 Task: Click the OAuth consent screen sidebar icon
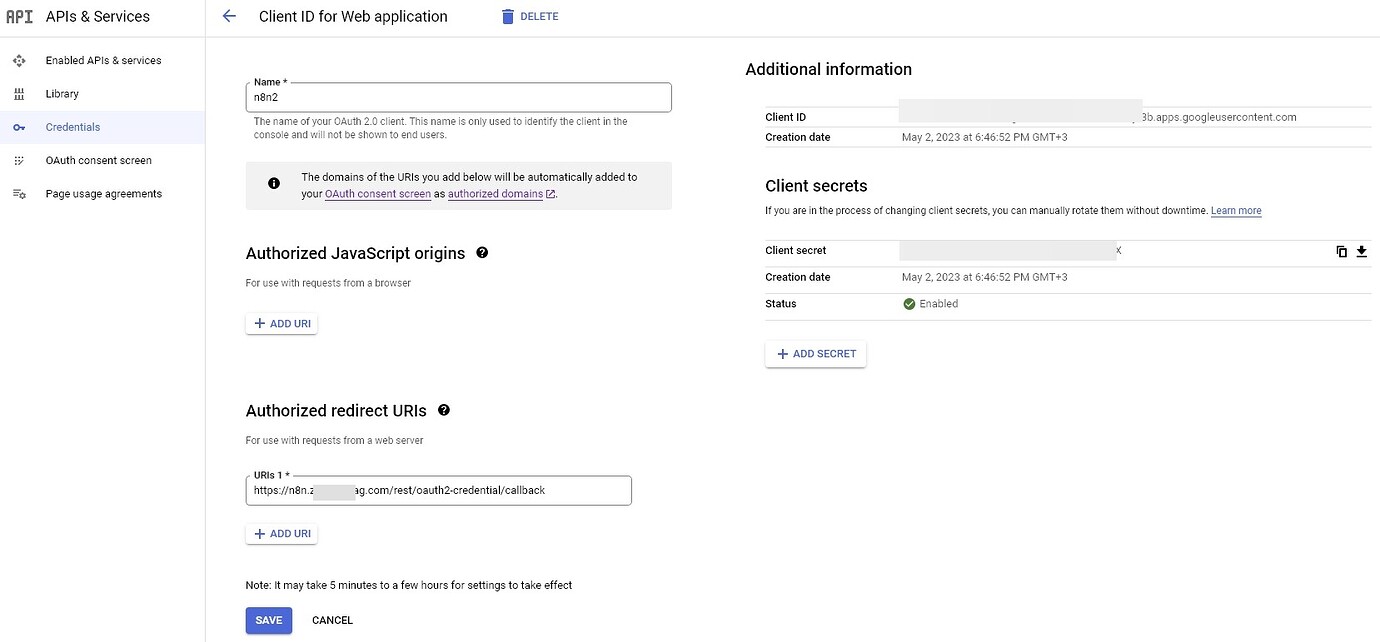tap(18, 160)
